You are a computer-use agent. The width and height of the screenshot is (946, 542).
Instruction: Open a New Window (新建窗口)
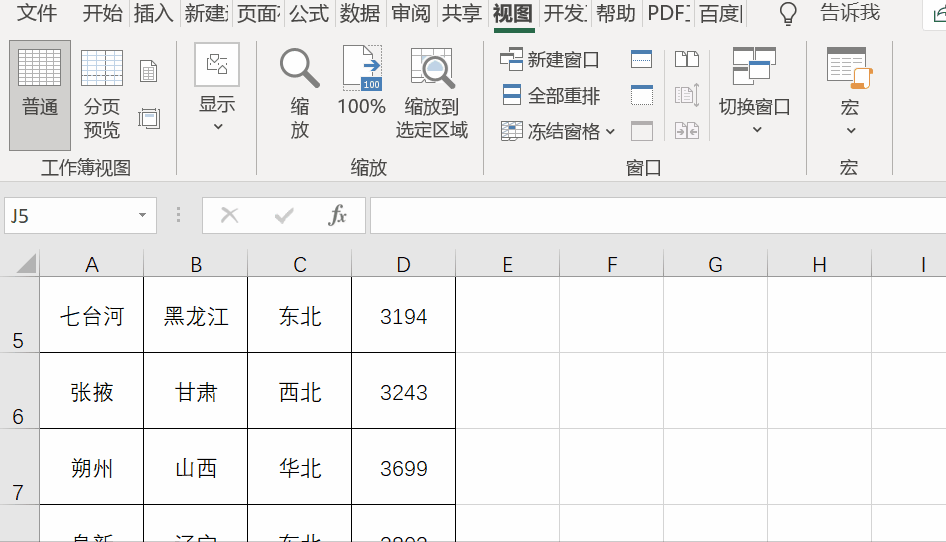550,60
